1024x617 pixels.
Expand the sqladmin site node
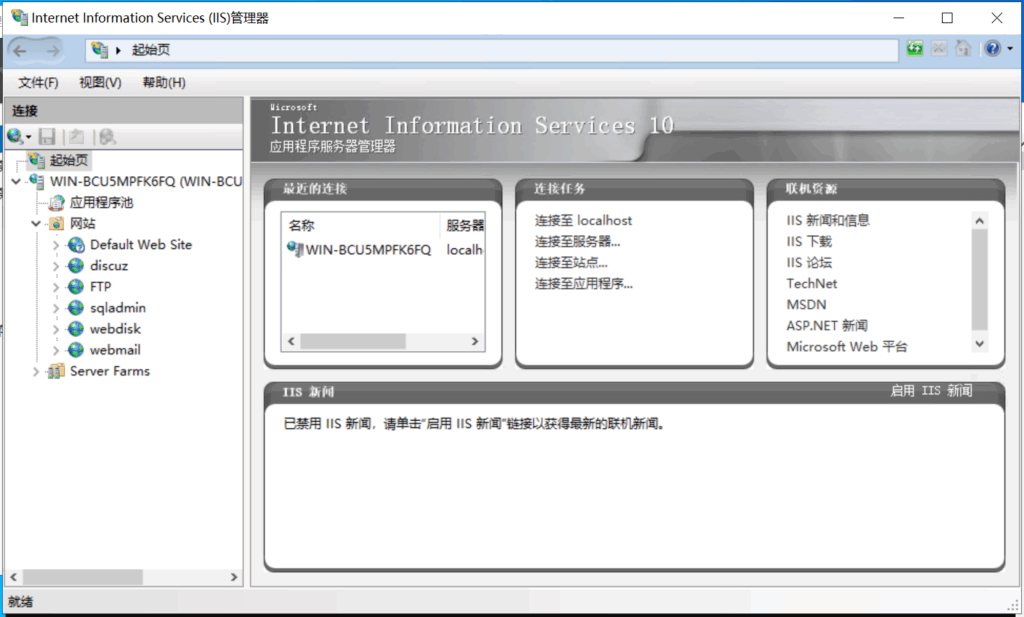(x=56, y=308)
